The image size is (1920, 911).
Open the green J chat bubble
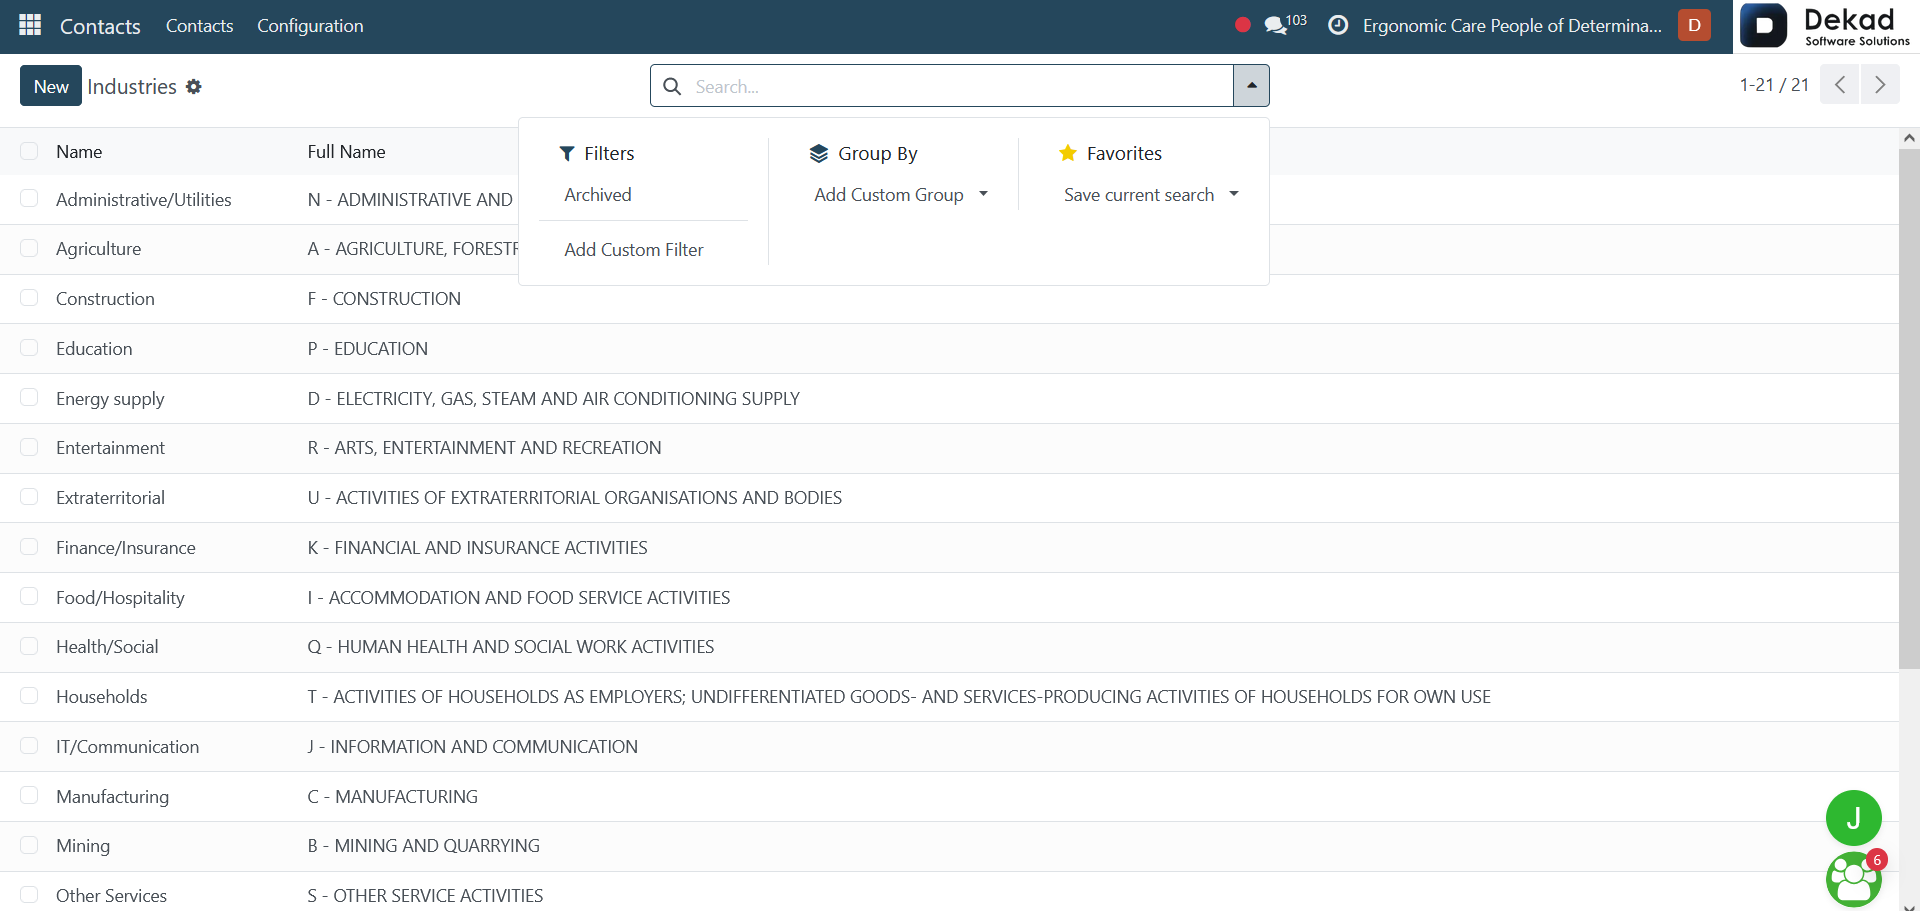pyautogui.click(x=1853, y=818)
